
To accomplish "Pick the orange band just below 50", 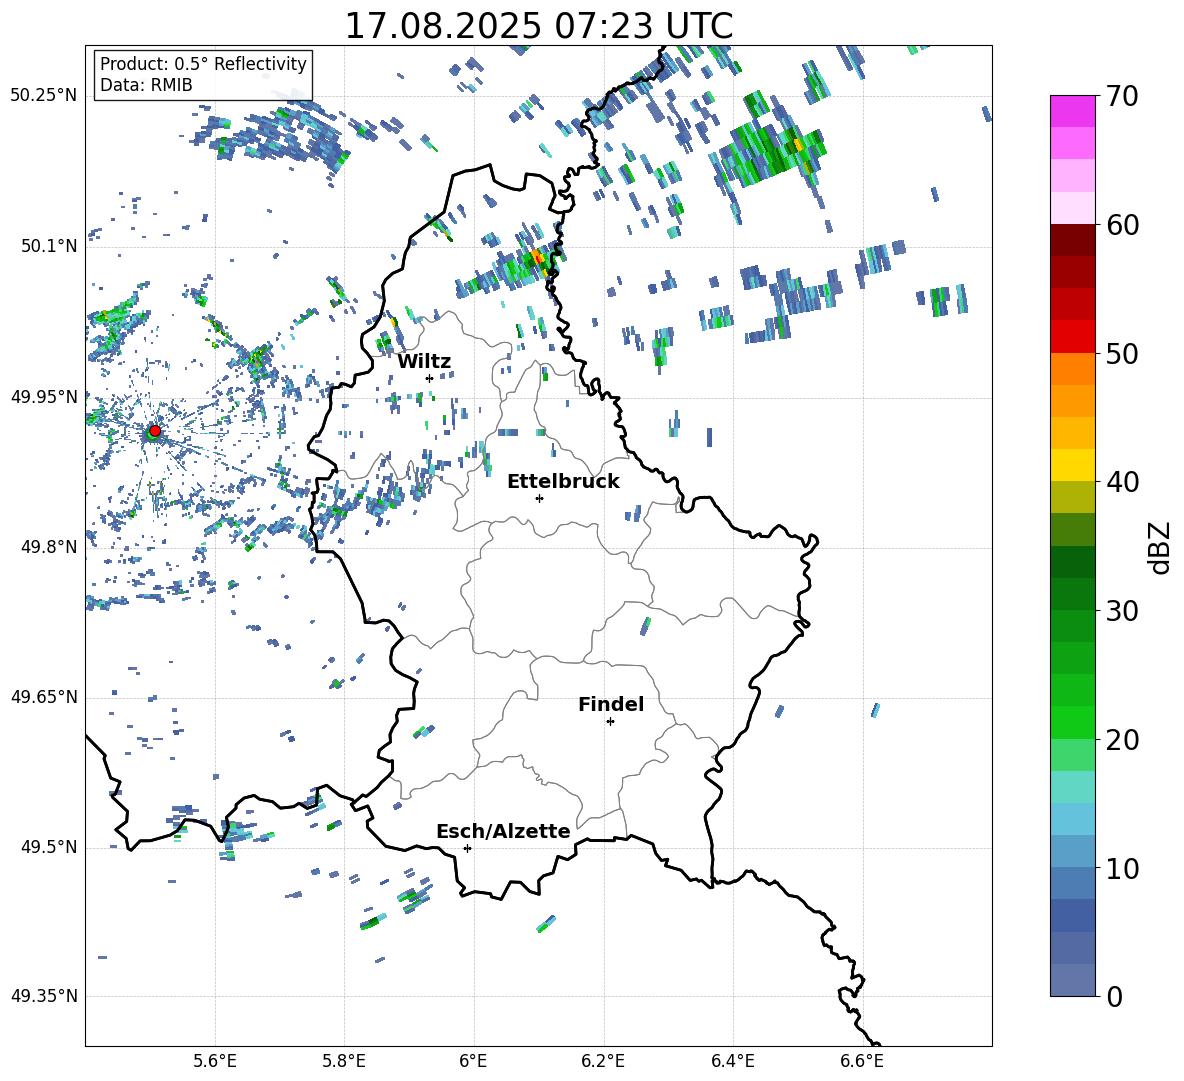I will [x=1072, y=369].
